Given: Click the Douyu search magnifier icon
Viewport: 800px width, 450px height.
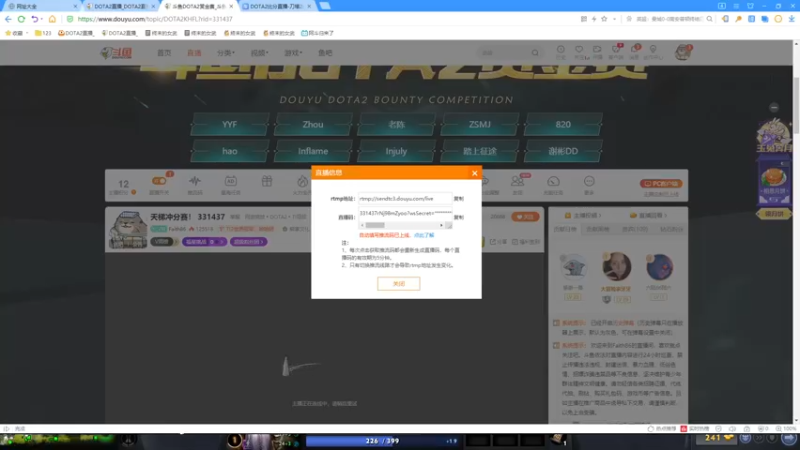Looking at the screenshot, I should coord(535,53).
